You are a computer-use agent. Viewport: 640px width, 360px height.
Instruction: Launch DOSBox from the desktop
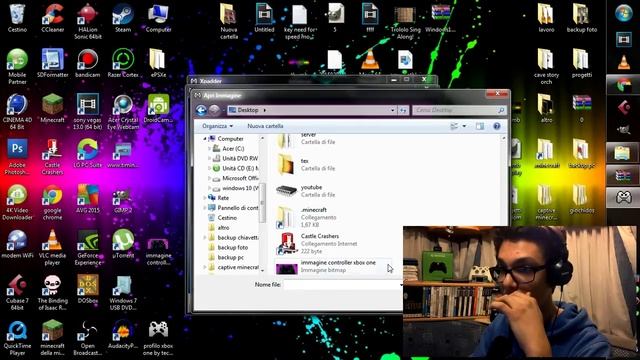tap(88, 290)
